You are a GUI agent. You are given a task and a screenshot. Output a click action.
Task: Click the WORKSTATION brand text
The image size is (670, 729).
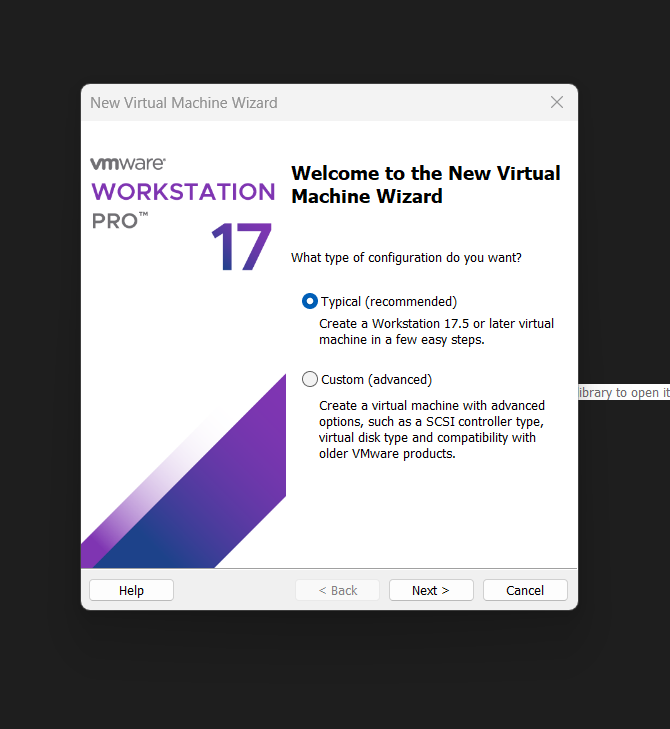pos(183,191)
